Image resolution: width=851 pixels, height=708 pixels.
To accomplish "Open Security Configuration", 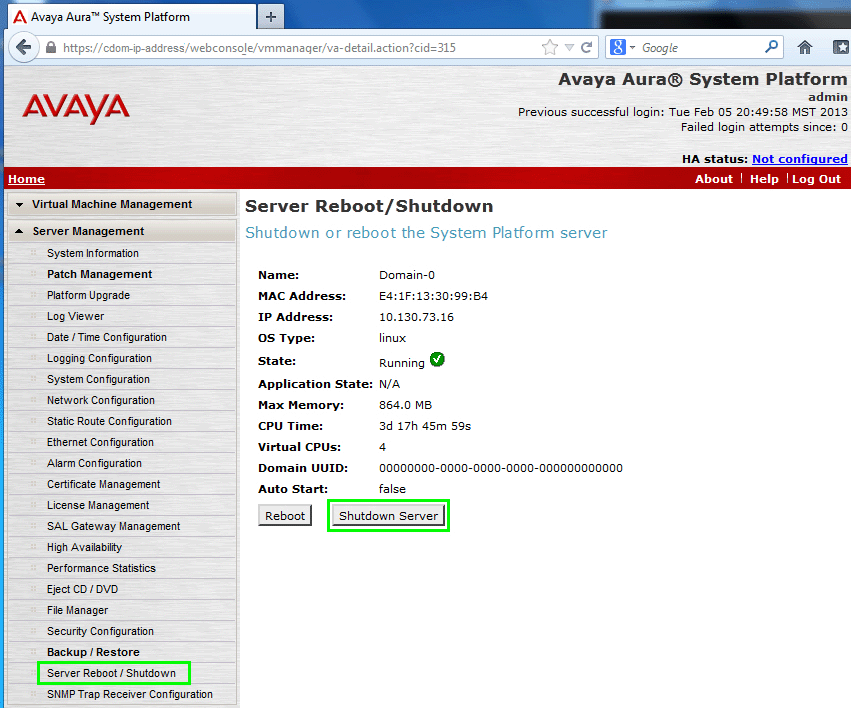I will pos(100,632).
